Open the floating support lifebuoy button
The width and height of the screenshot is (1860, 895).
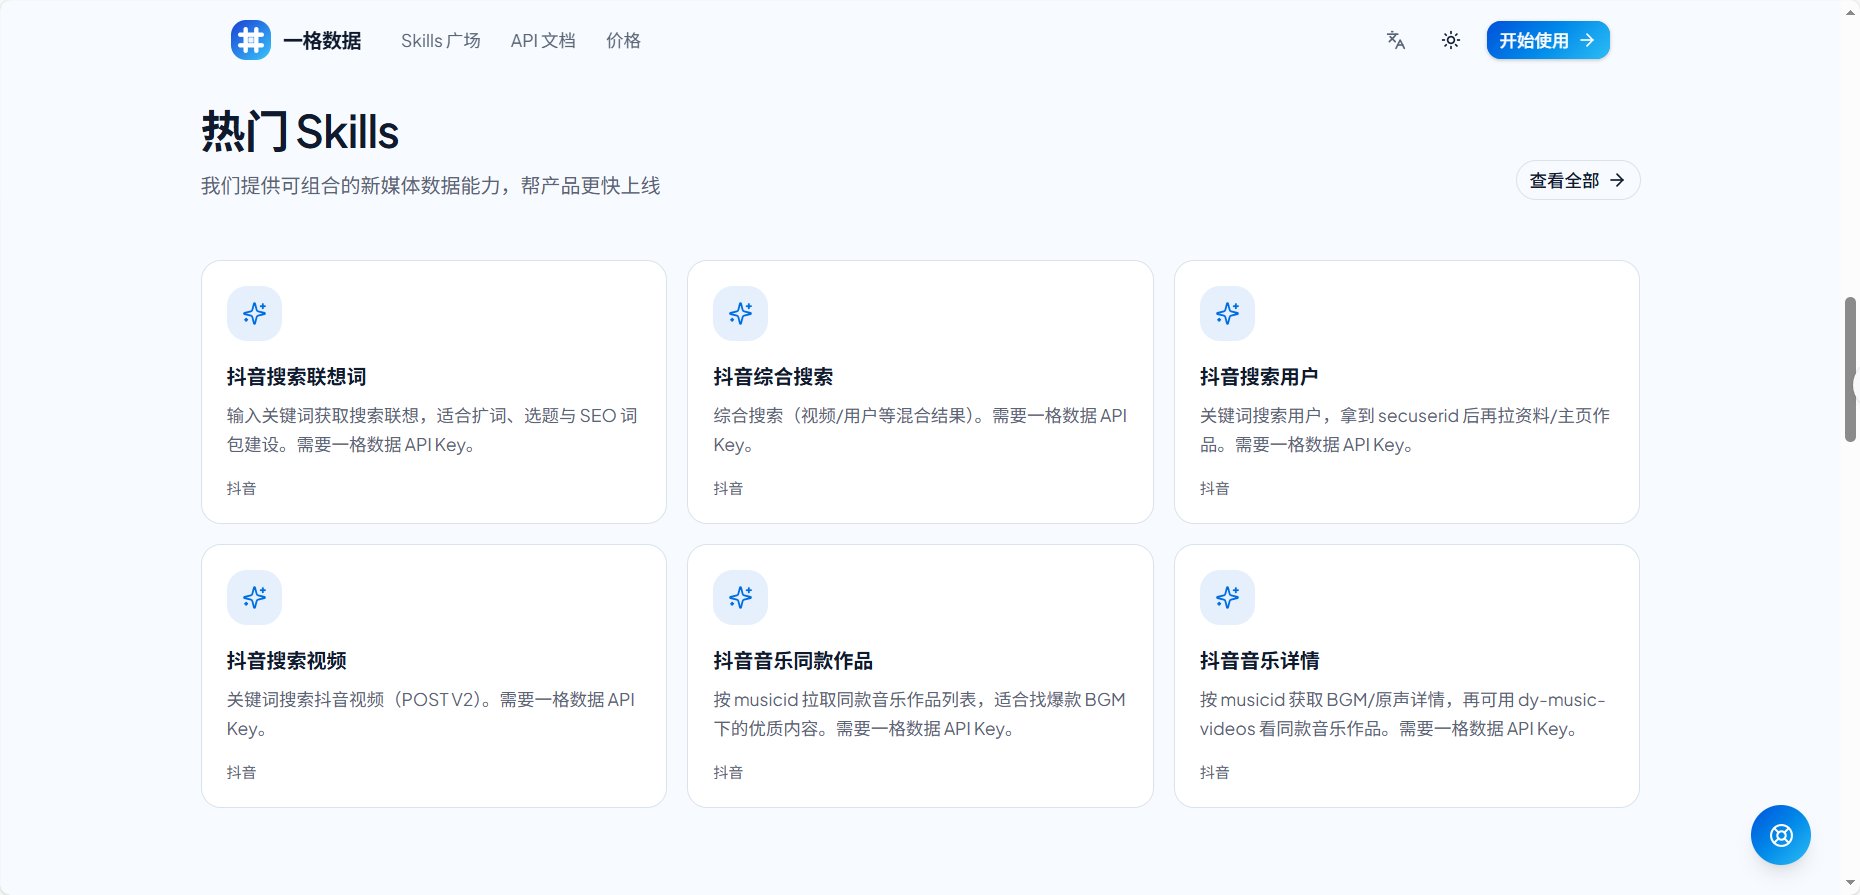pyautogui.click(x=1781, y=835)
